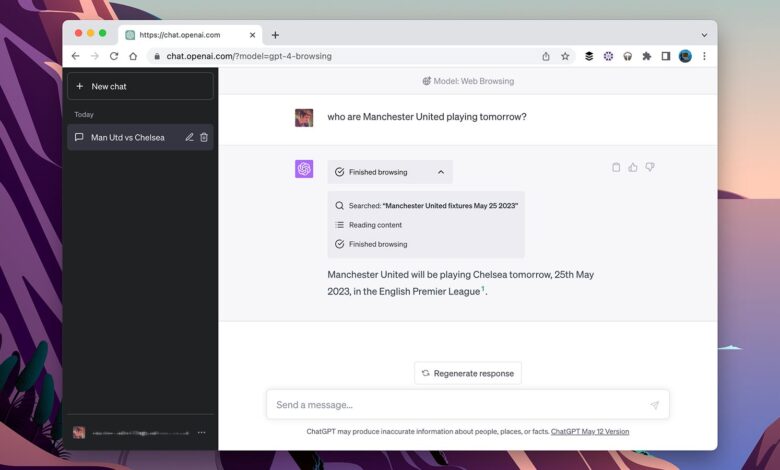
Task: Open the purple circular extension icon
Action: click(608, 56)
